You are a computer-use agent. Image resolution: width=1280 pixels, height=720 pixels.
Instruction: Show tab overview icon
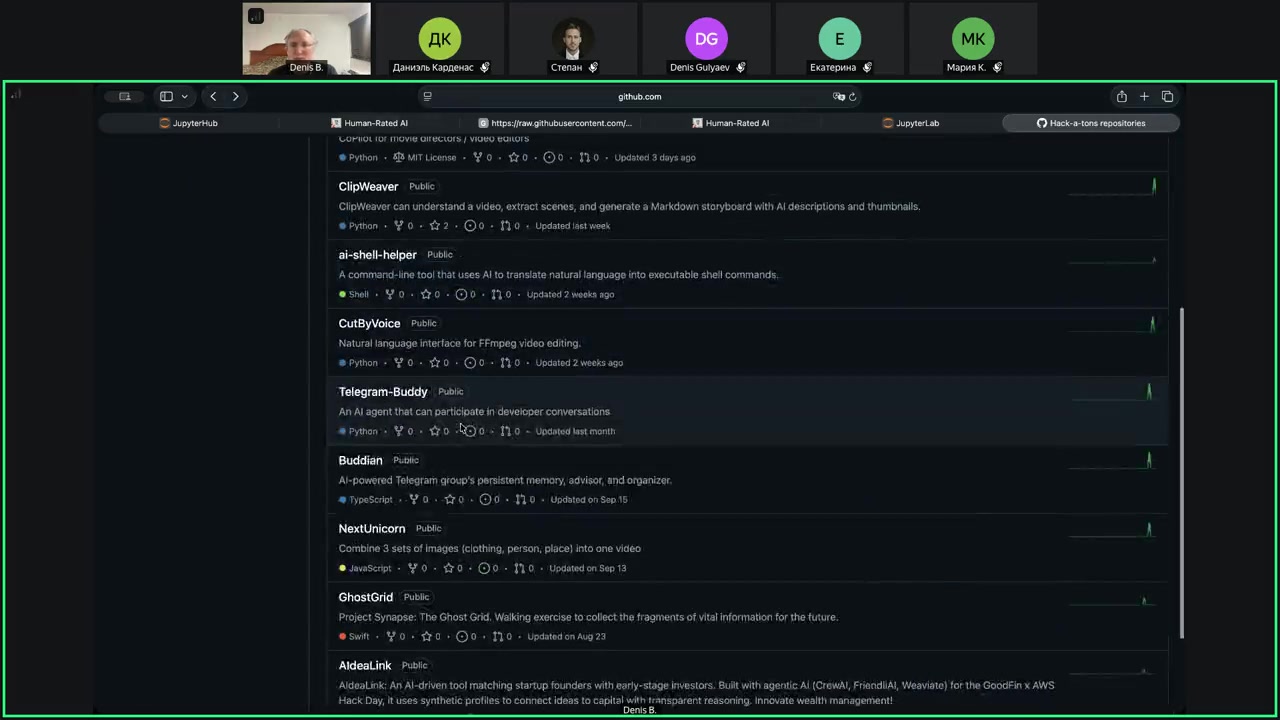click(1167, 97)
